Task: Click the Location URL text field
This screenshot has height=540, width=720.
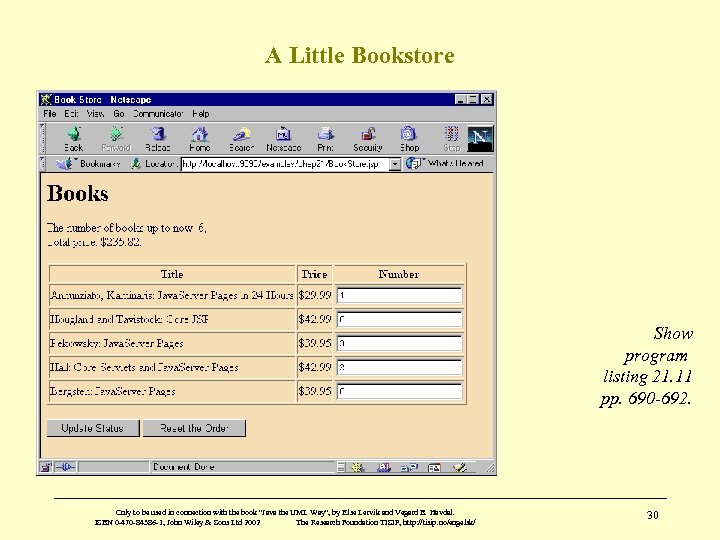Action: 285,164
